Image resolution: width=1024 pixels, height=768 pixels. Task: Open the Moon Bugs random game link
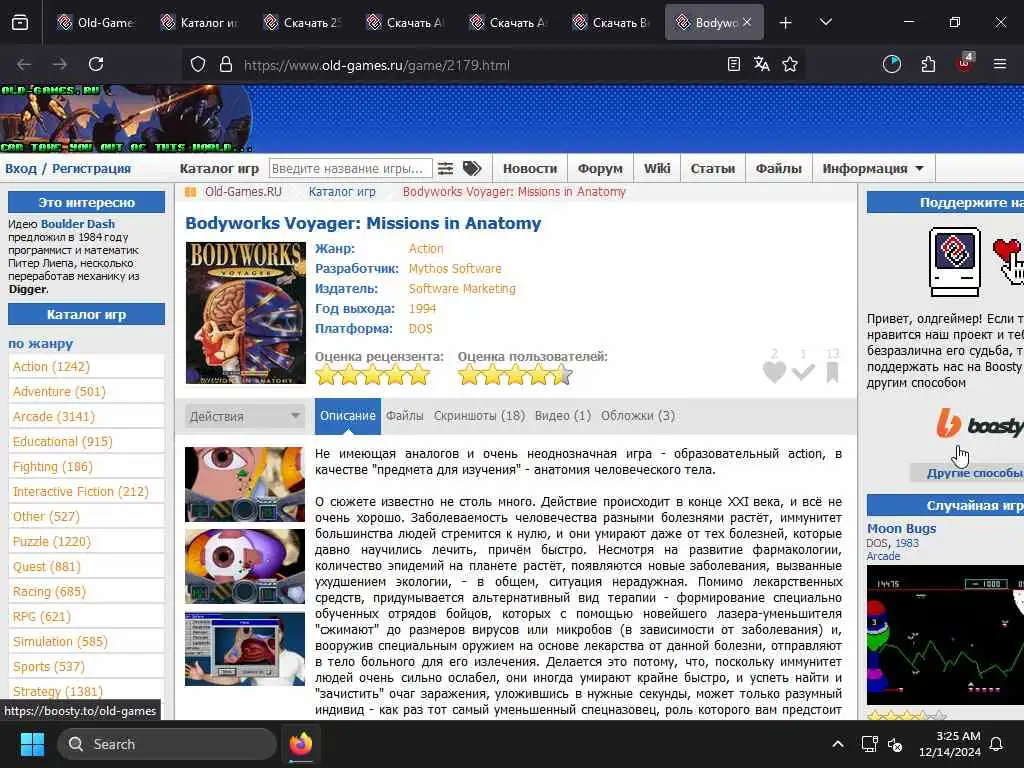click(x=901, y=528)
